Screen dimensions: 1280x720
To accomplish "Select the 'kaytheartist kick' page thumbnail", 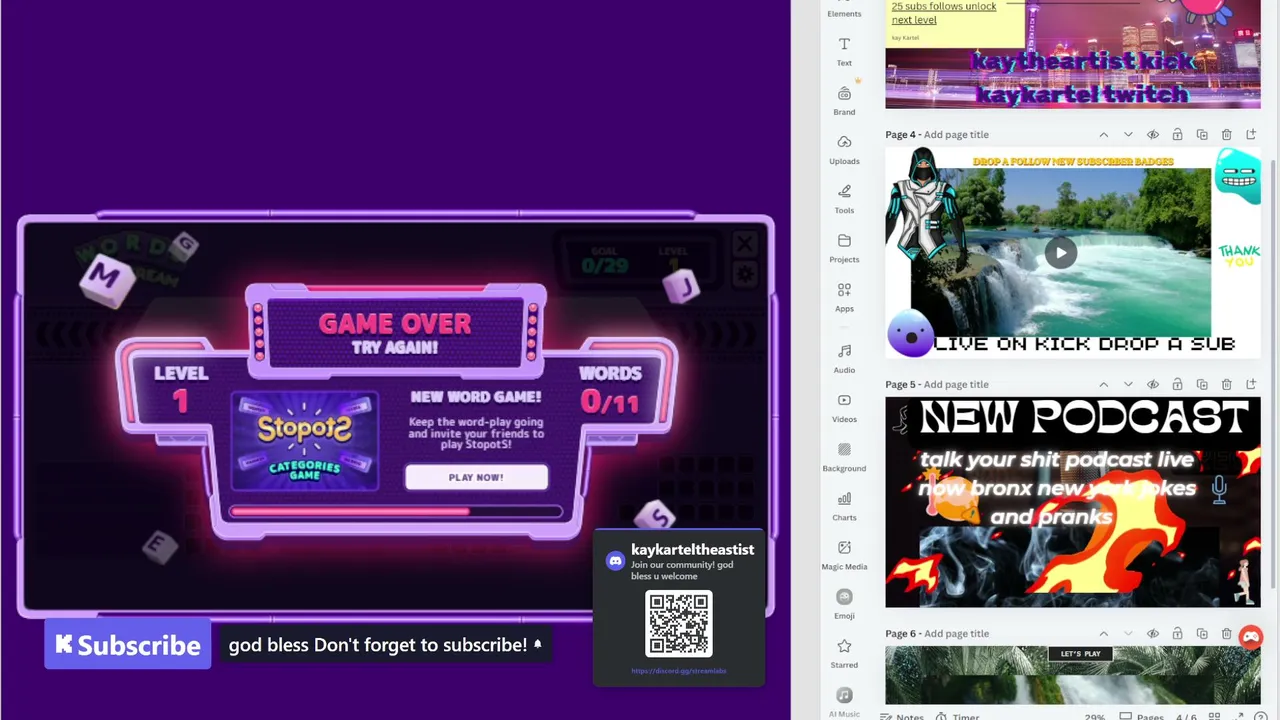I will [x=1073, y=54].
